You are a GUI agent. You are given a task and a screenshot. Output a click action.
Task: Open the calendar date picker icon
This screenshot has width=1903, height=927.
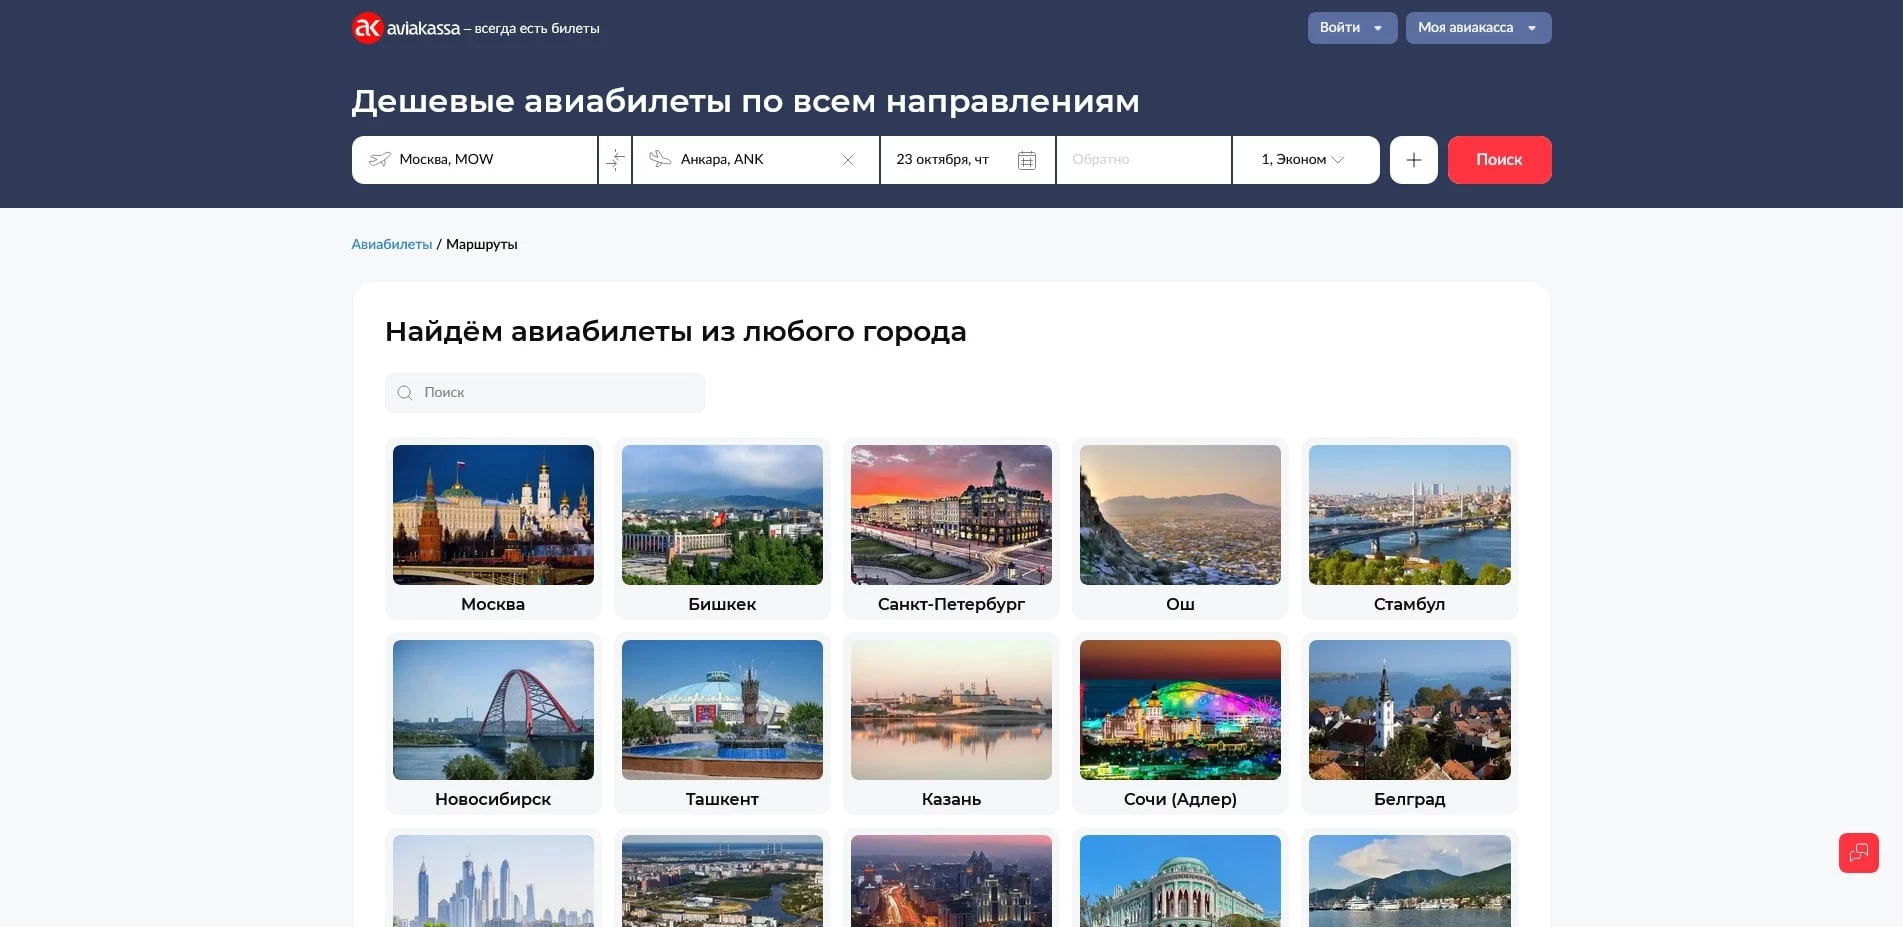(x=1026, y=160)
